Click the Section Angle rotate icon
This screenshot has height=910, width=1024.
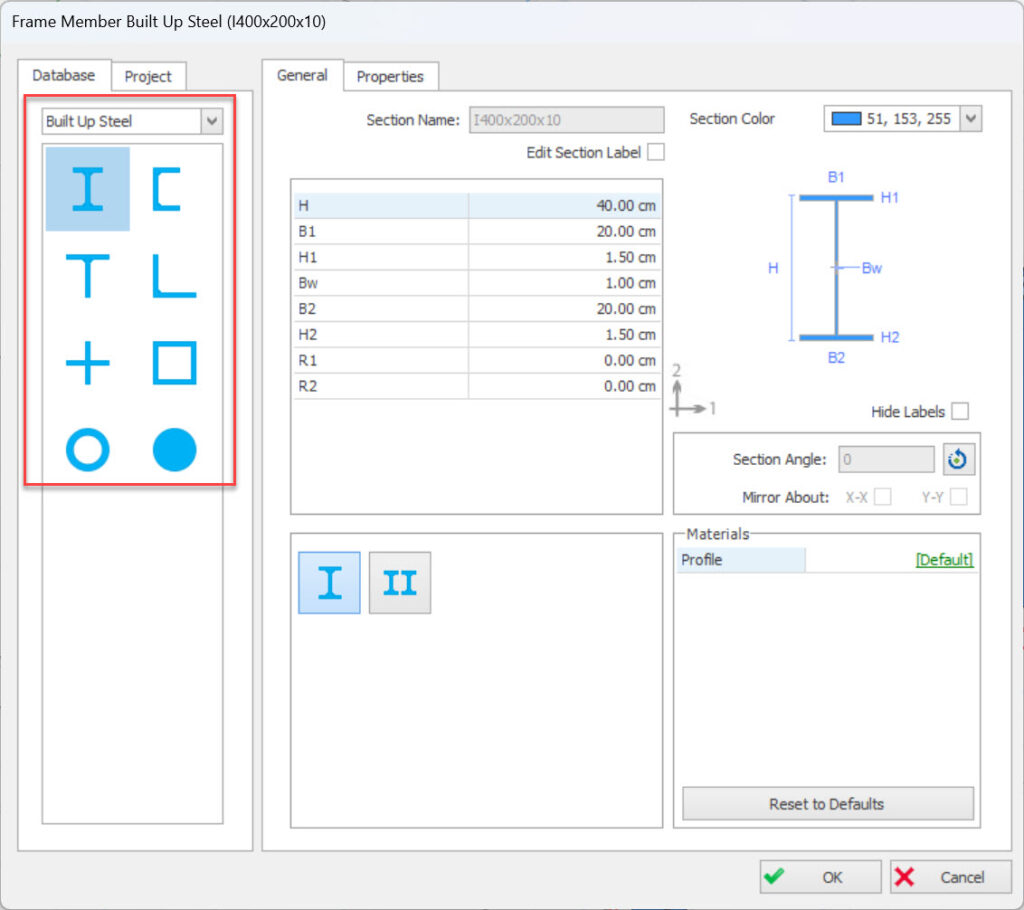(x=958, y=458)
